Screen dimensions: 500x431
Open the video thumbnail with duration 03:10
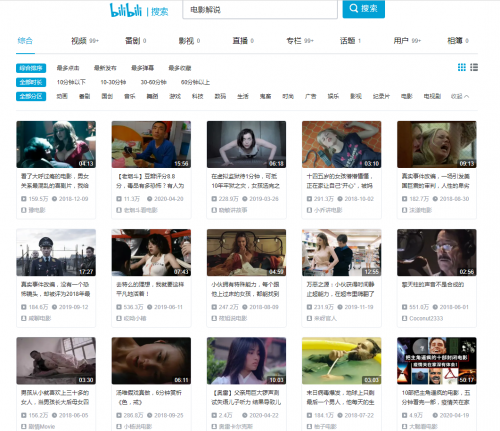(342, 144)
